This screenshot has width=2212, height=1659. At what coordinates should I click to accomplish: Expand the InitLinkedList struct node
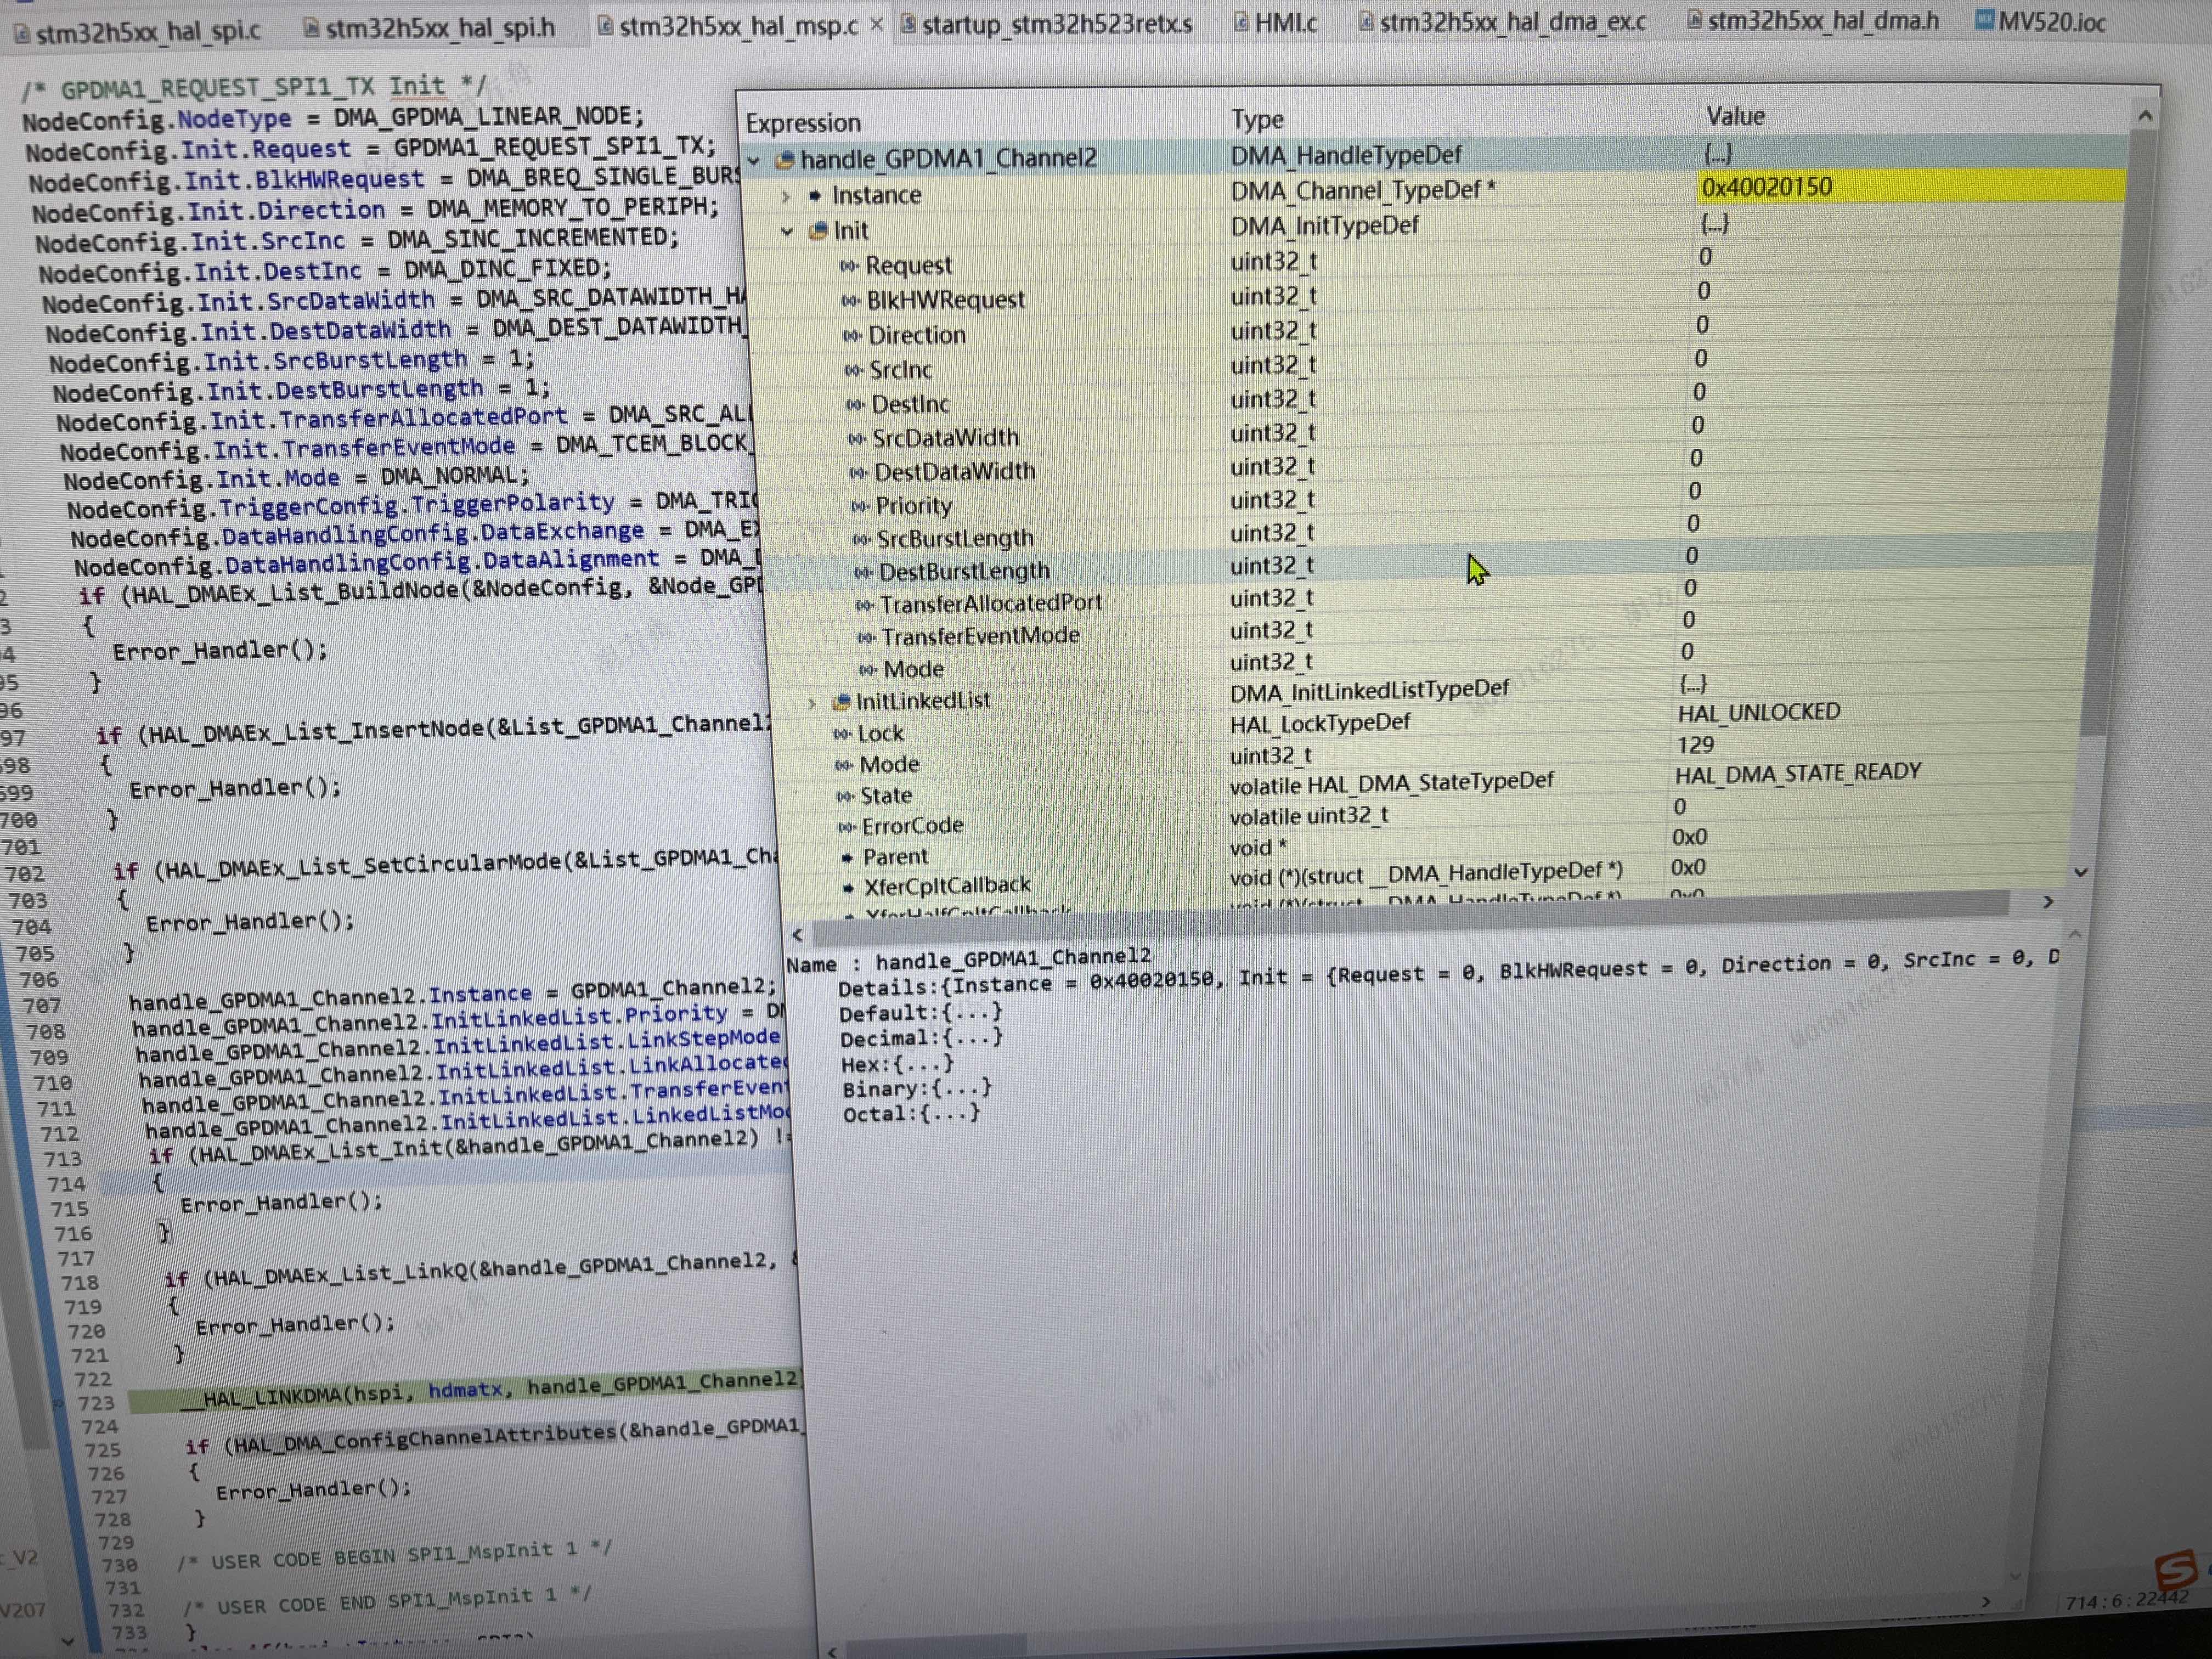pyautogui.click(x=812, y=704)
